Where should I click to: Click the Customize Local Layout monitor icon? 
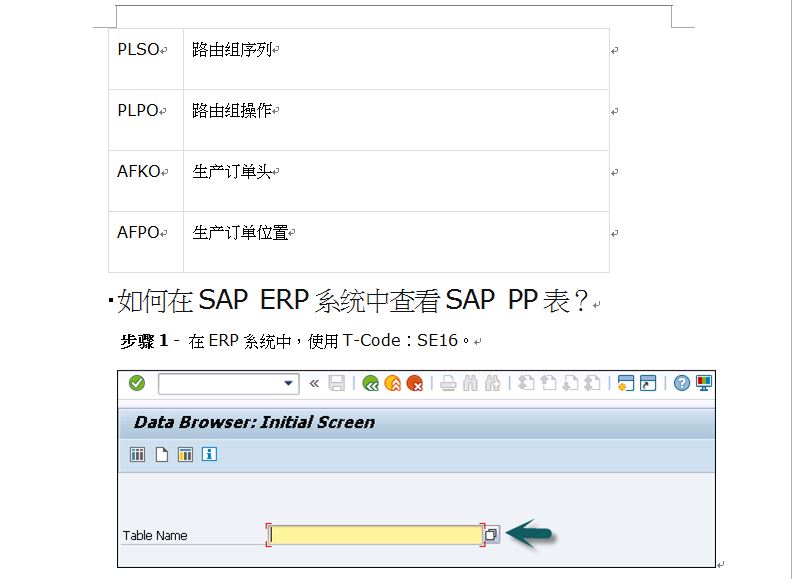click(x=704, y=383)
